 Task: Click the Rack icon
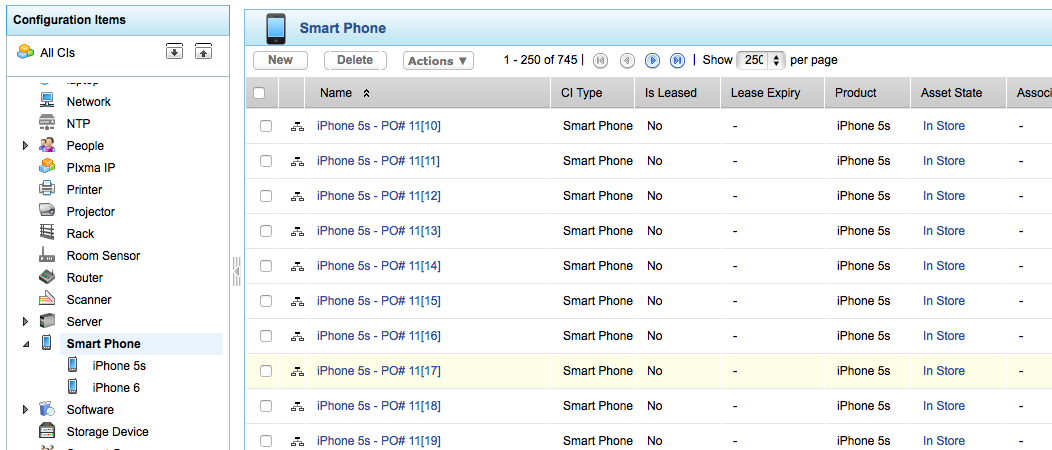tap(46, 233)
